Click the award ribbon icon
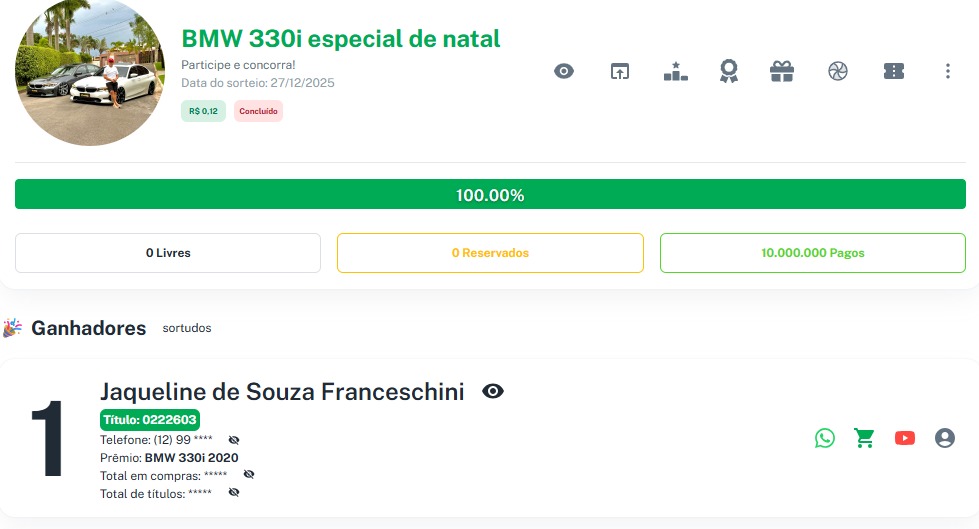979x529 pixels. click(729, 71)
